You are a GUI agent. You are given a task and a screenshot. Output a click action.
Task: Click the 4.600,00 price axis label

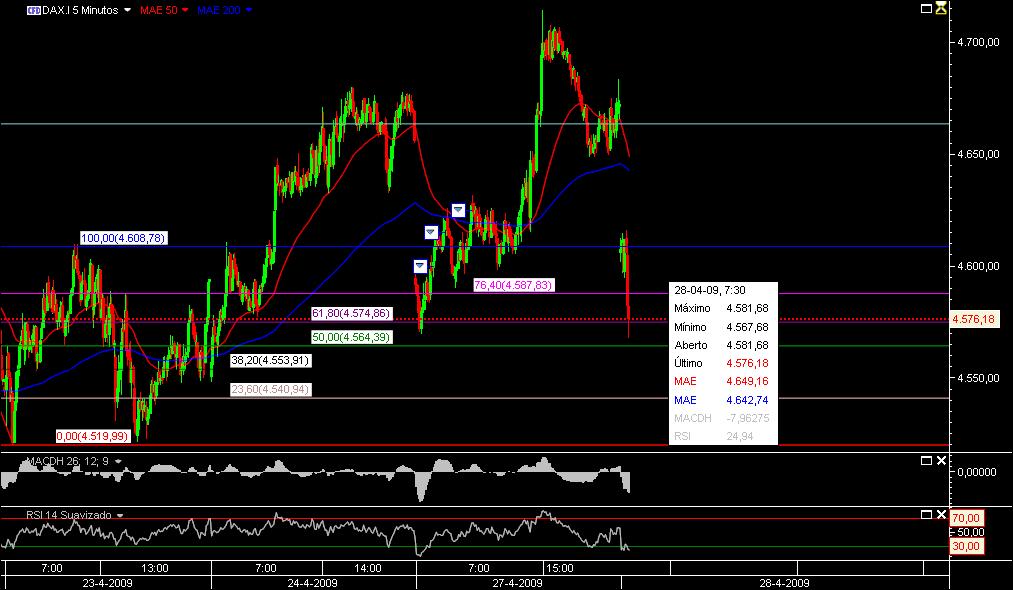click(978, 266)
